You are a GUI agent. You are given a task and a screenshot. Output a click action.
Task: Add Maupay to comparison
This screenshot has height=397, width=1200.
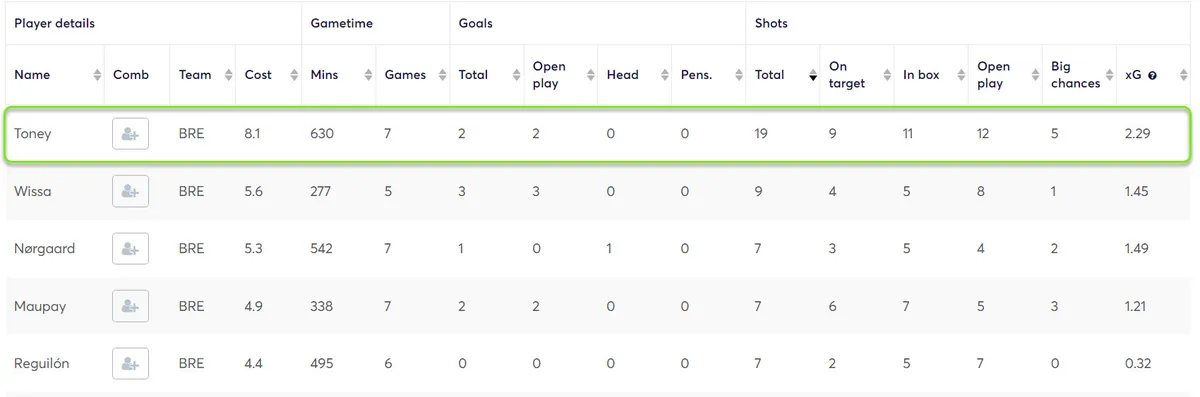[x=130, y=306]
